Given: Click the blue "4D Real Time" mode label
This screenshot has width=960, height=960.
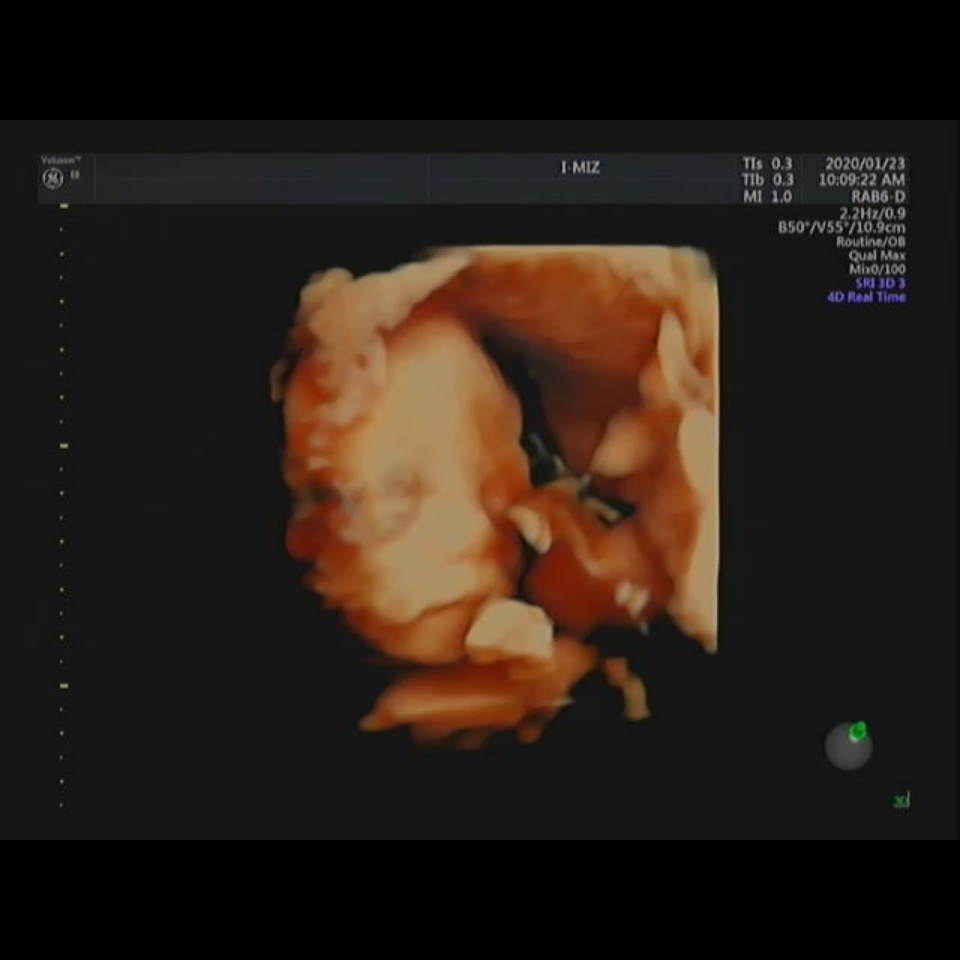Looking at the screenshot, I should (866, 297).
